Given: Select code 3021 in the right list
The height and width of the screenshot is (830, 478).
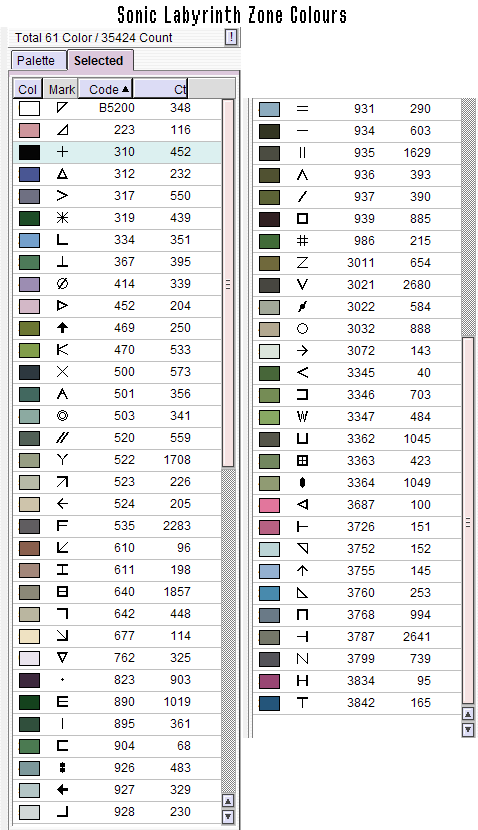Looking at the screenshot, I should 361,285.
